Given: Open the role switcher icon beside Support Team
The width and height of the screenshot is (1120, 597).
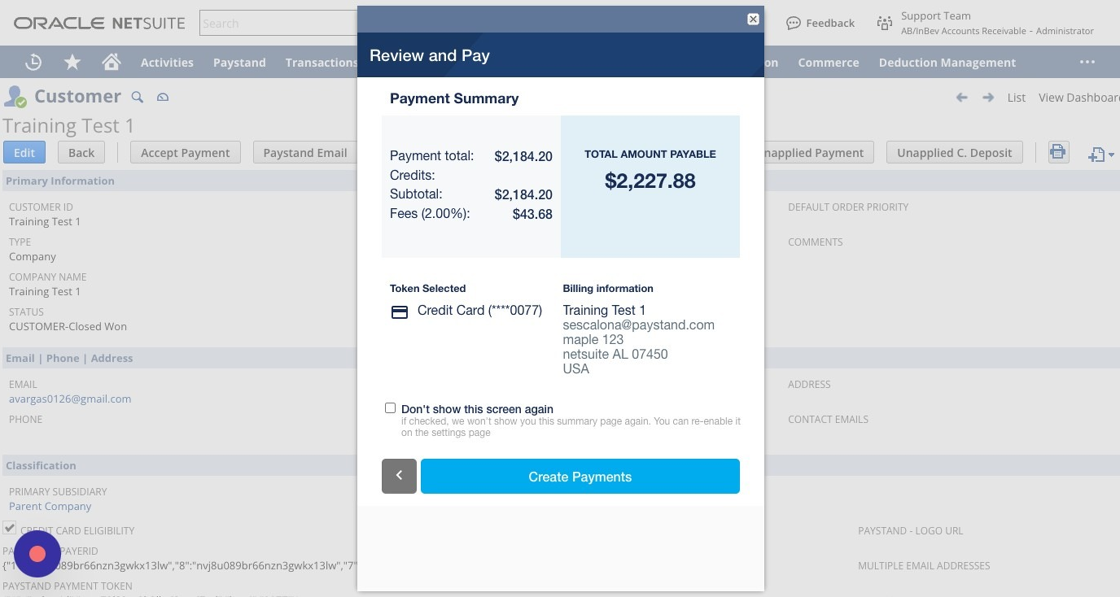Looking at the screenshot, I should 884,24.
